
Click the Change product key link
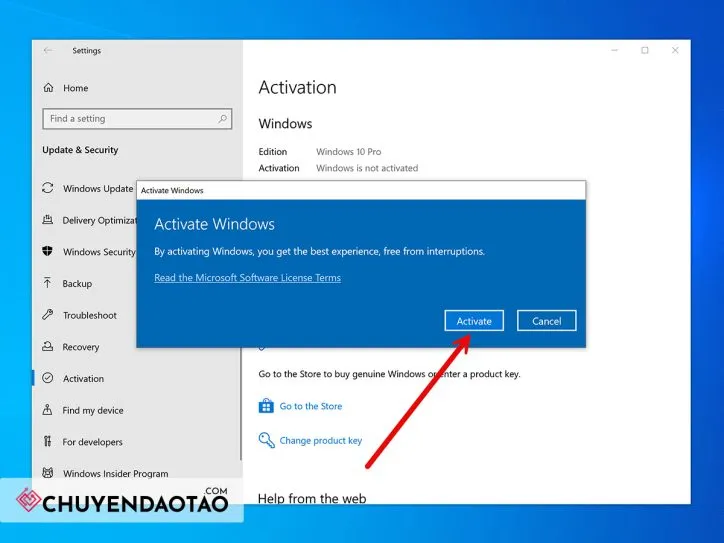(320, 440)
